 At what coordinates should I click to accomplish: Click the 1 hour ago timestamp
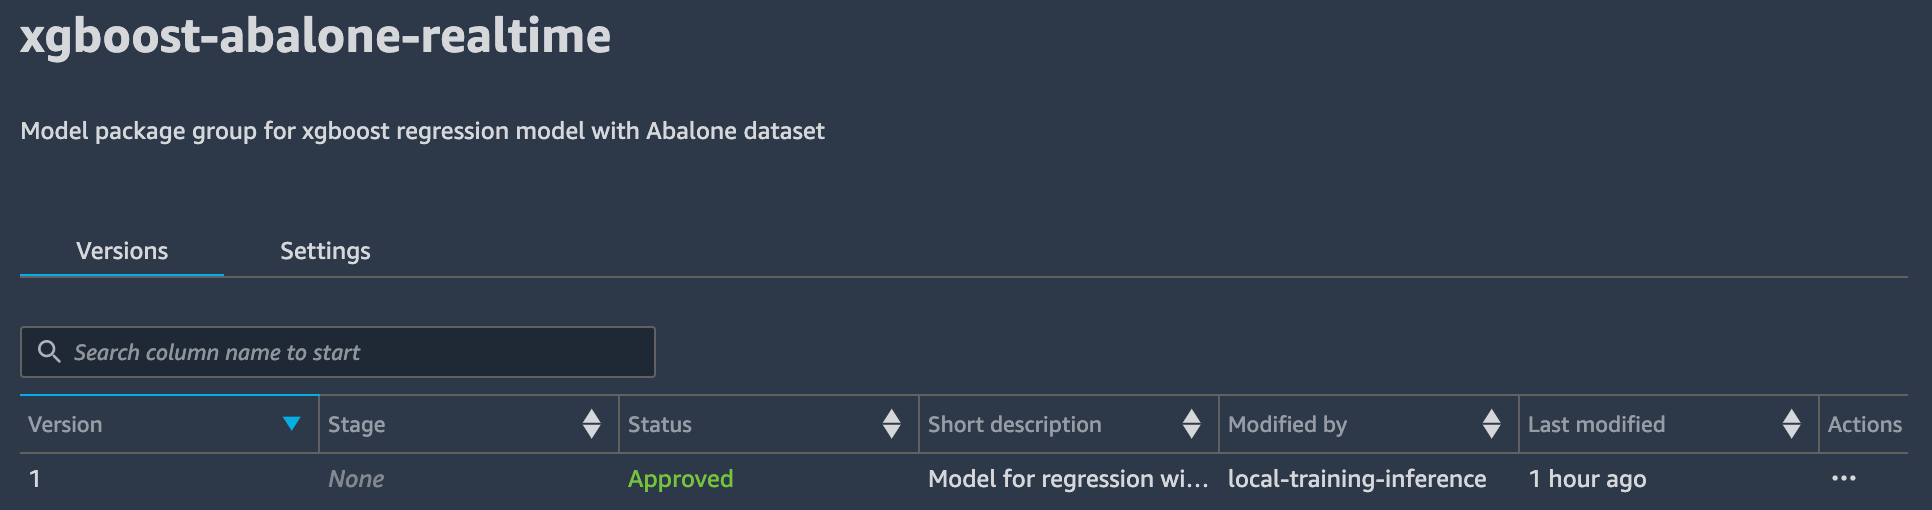(1587, 479)
